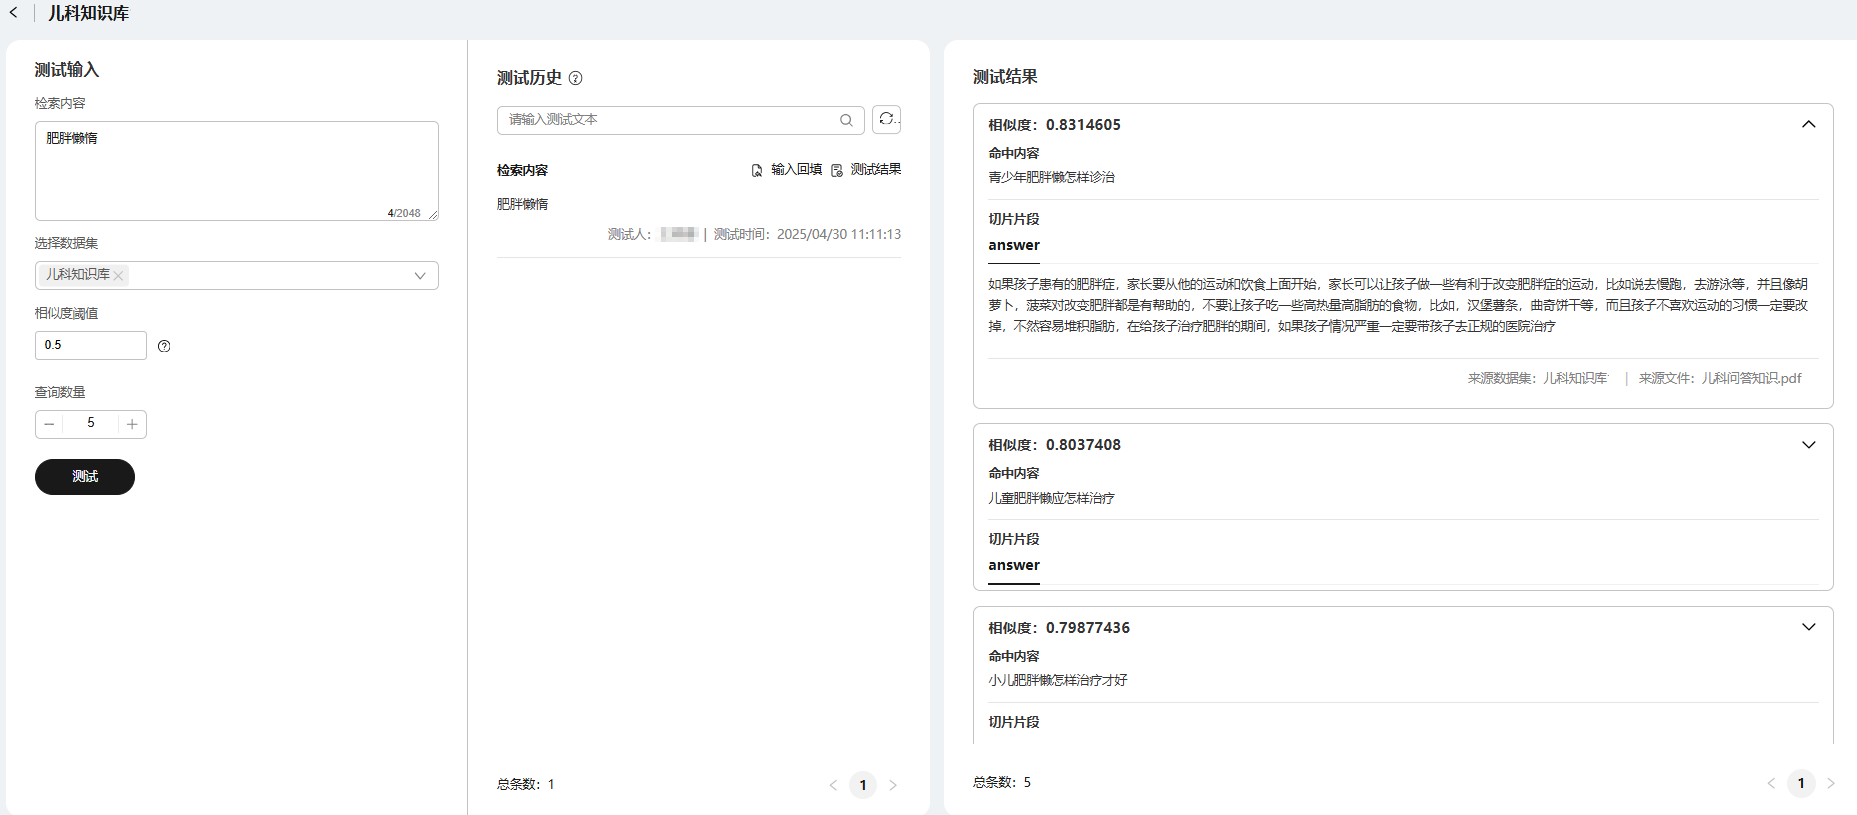Select the answer tab in second result
The image size is (1857, 815).
[x=1014, y=566]
